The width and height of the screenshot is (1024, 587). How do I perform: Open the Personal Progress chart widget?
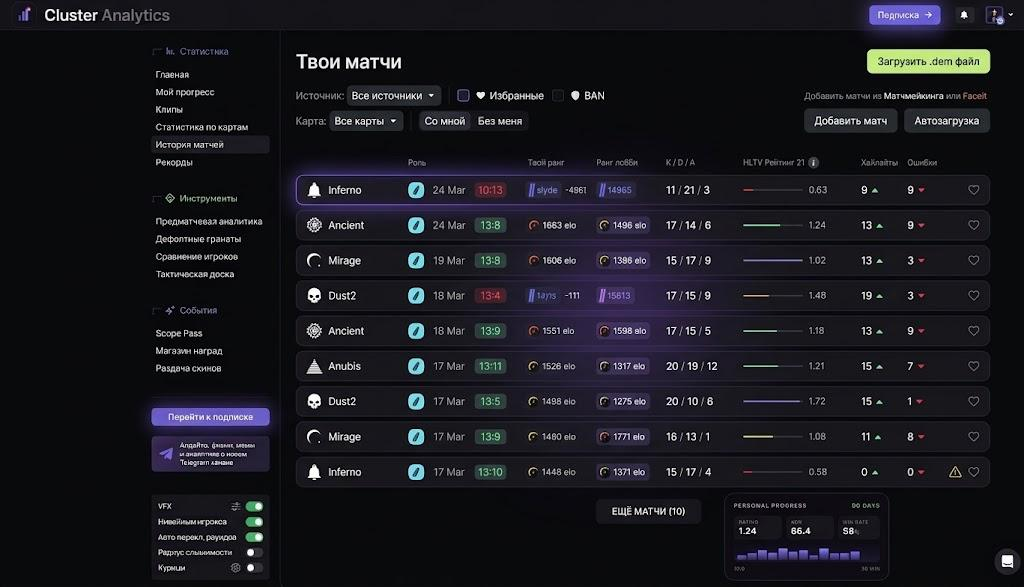point(807,536)
